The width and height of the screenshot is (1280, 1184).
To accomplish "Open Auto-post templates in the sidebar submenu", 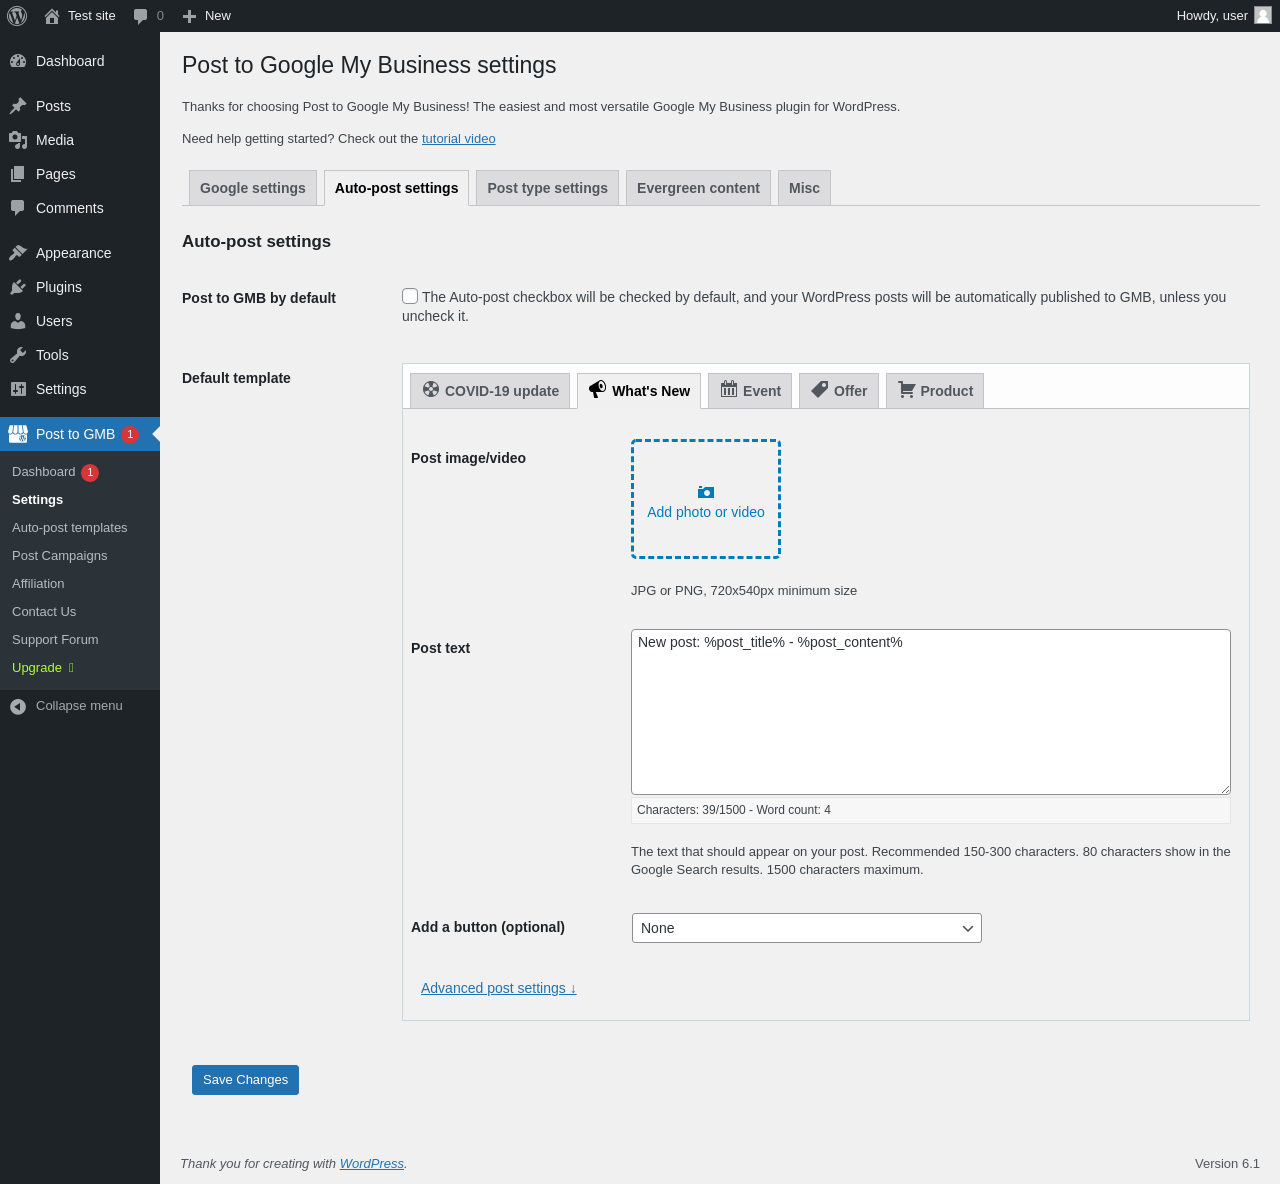I will tap(70, 528).
